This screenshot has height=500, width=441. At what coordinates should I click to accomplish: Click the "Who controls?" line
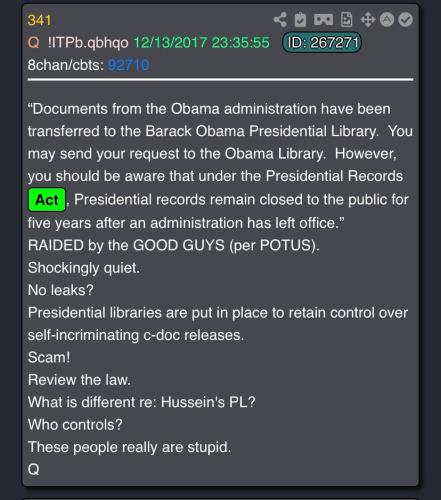coord(75,425)
